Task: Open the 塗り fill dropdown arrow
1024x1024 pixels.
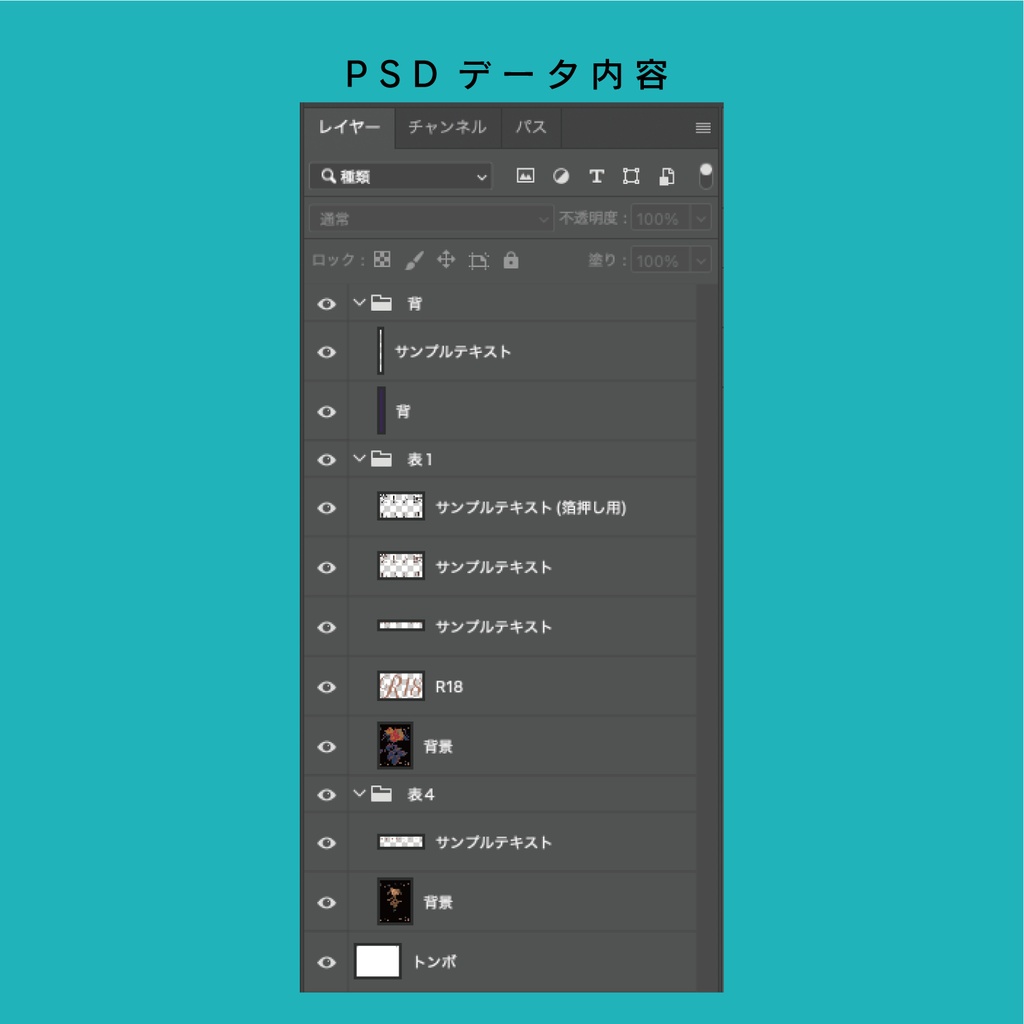Action: click(x=701, y=261)
